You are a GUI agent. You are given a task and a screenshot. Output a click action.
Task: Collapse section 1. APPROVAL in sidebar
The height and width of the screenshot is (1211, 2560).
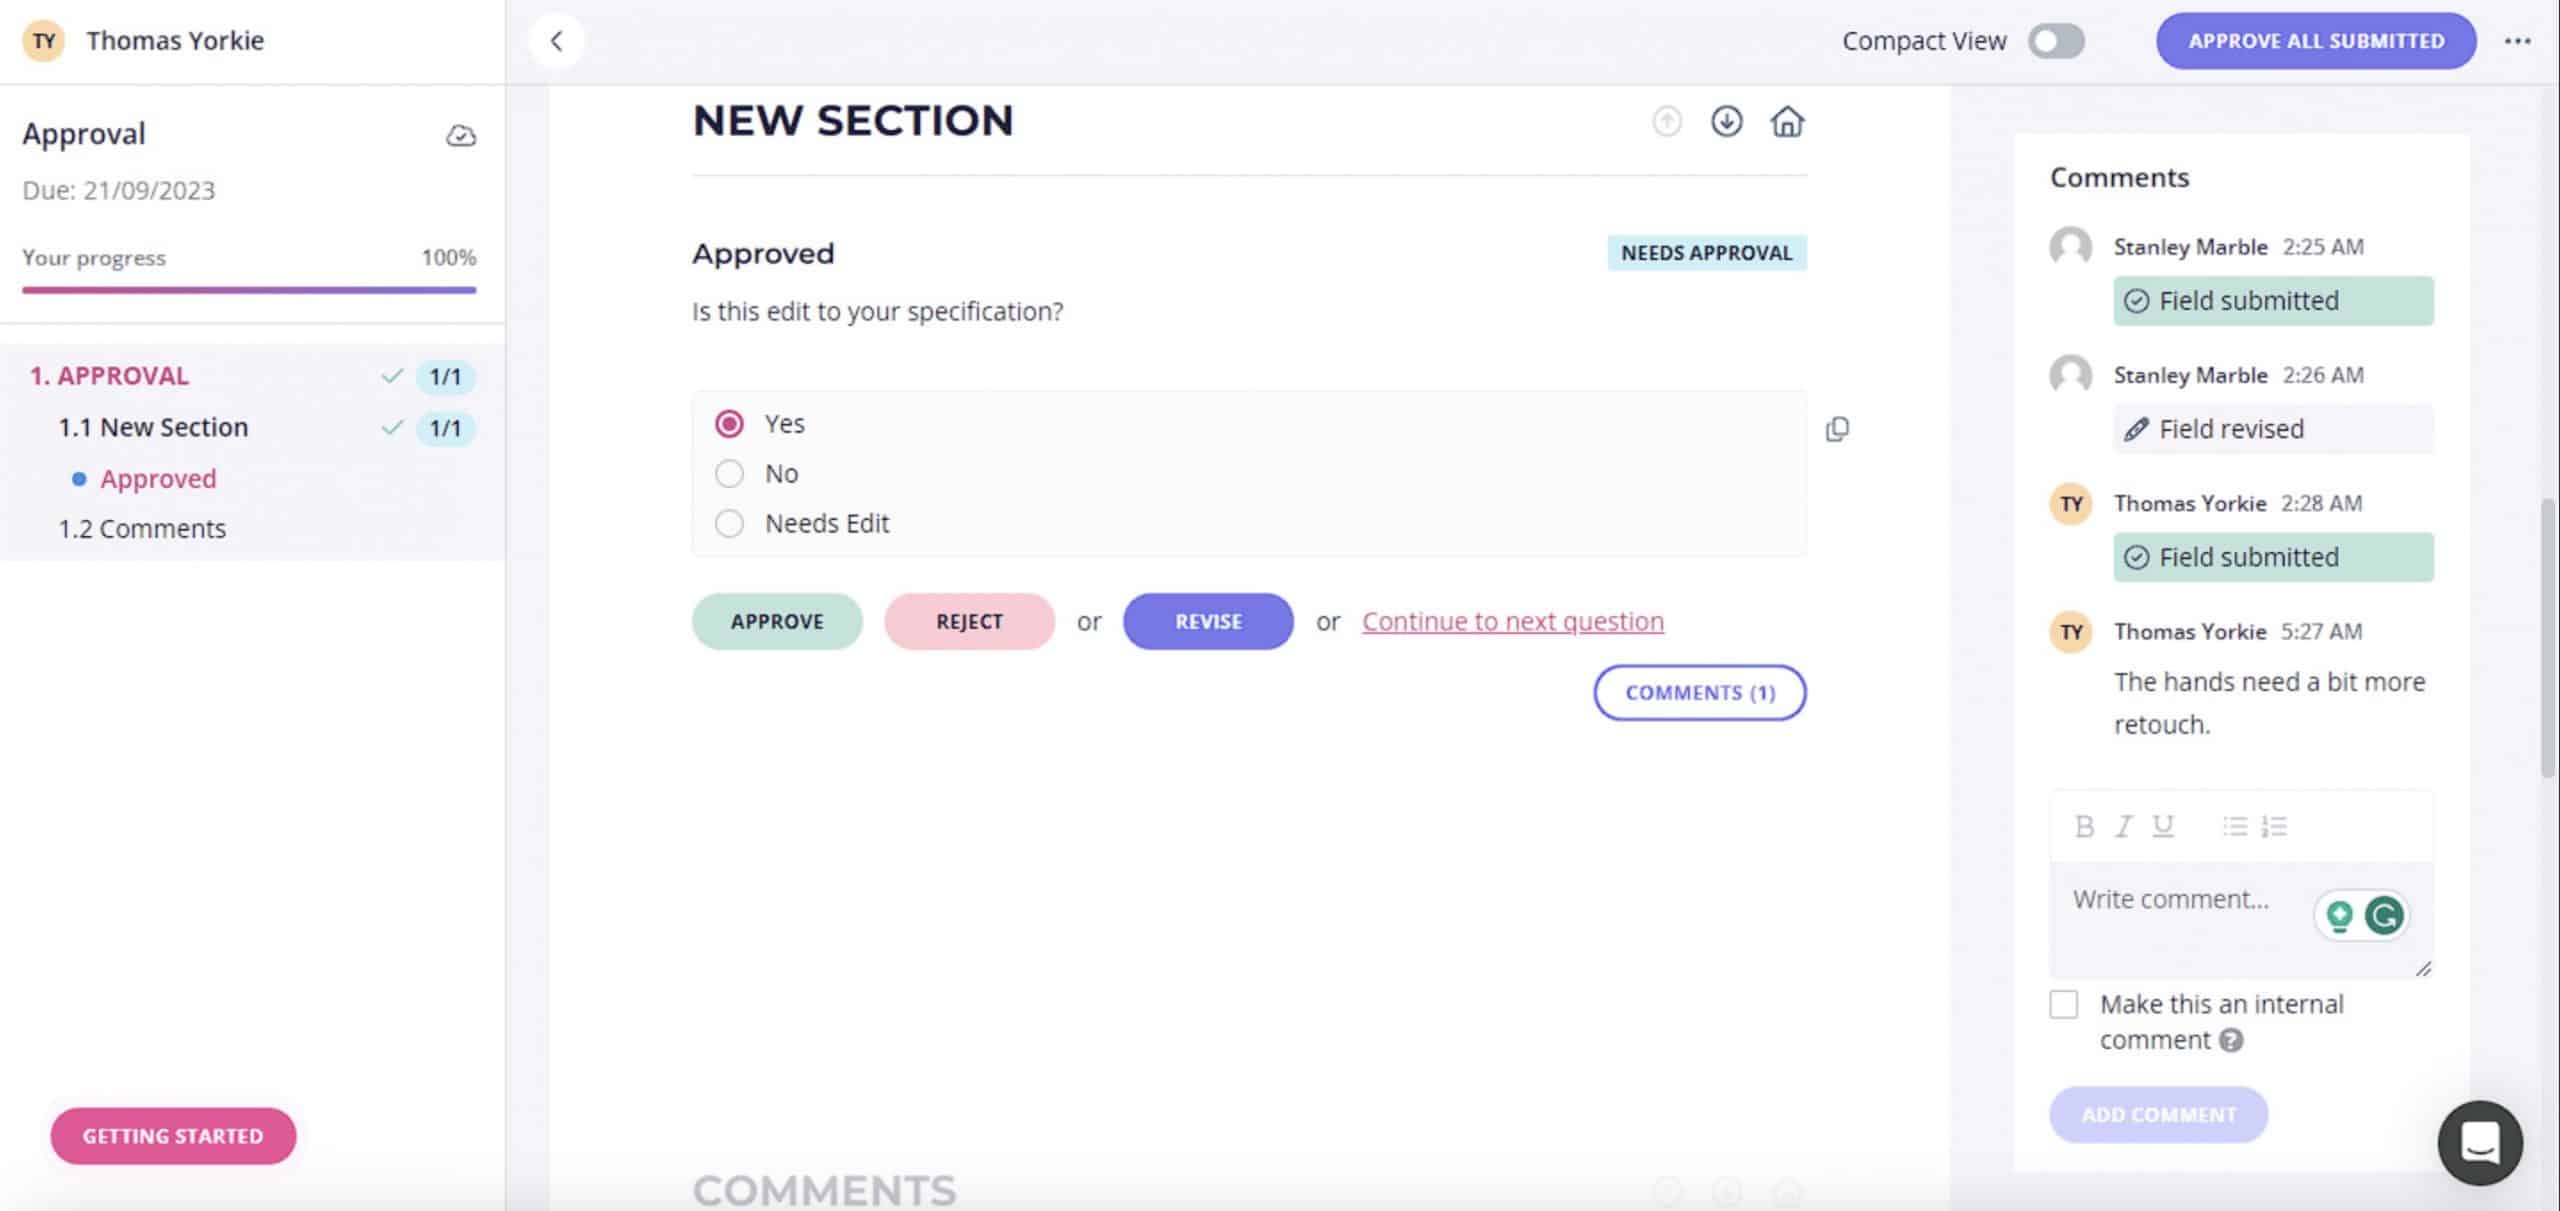[x=108, y=374]
